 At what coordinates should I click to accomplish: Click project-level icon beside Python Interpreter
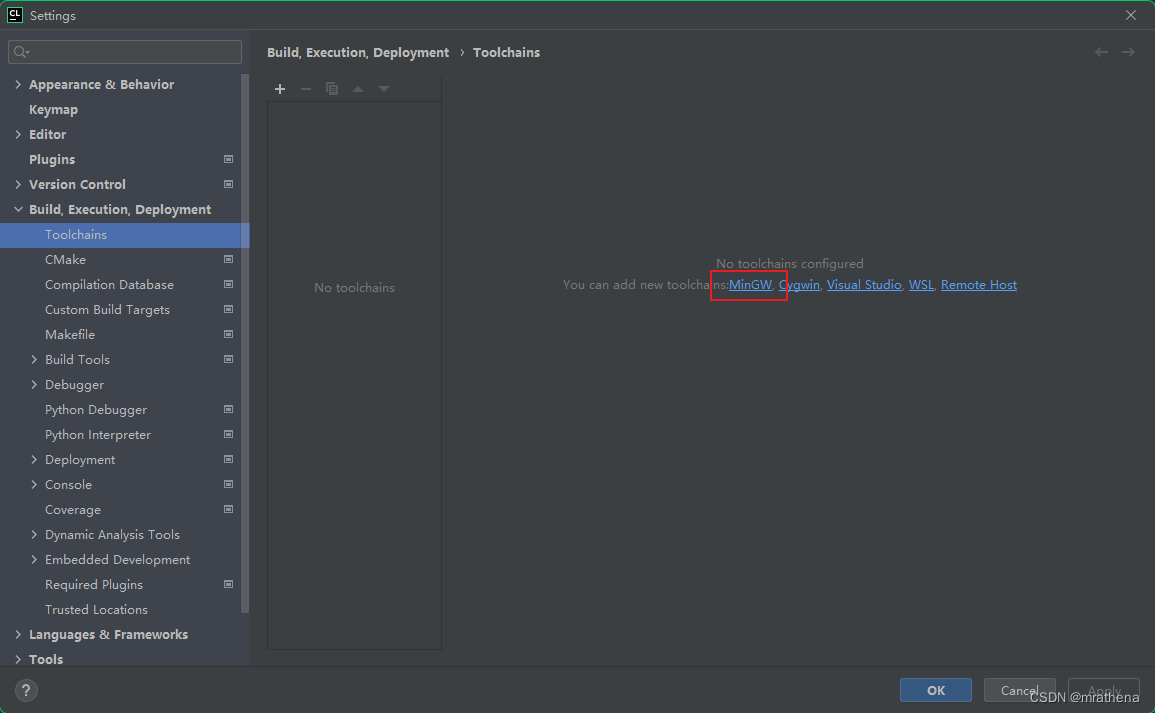coord(228,435)
